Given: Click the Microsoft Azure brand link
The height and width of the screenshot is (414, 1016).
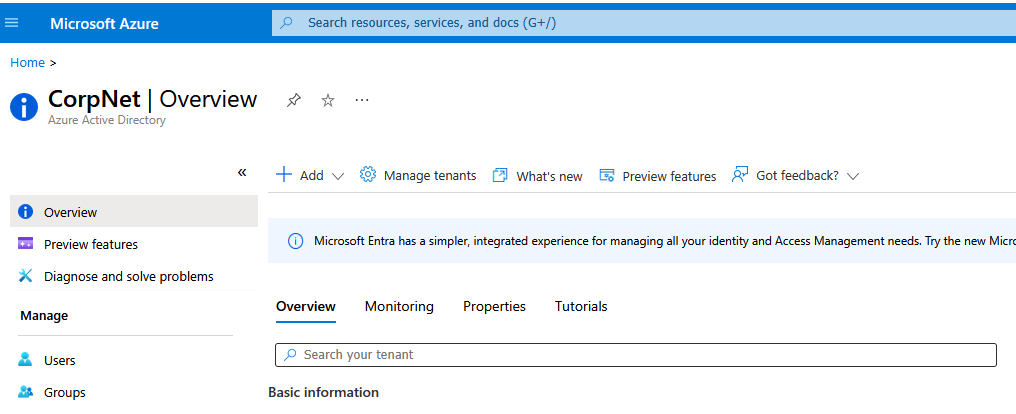Looking at the screenshot, I should [104, 23].
